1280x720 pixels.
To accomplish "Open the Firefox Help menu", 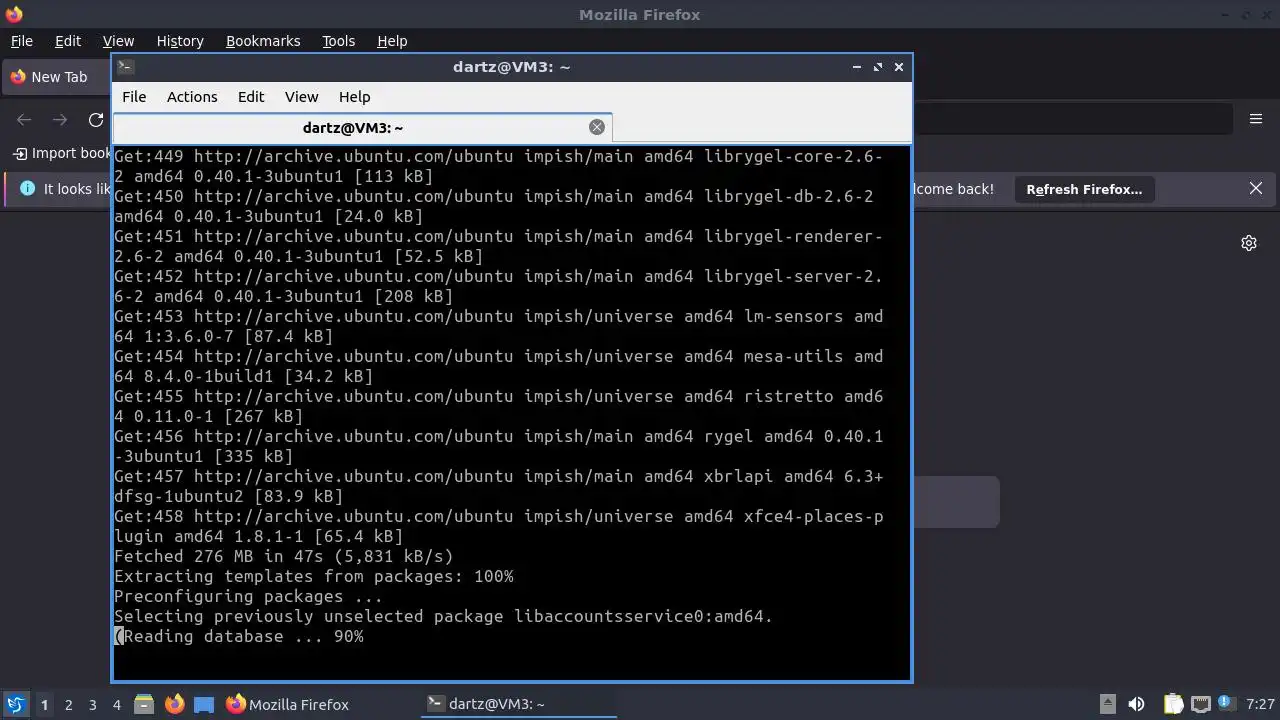I will click(x=392, y=41).
